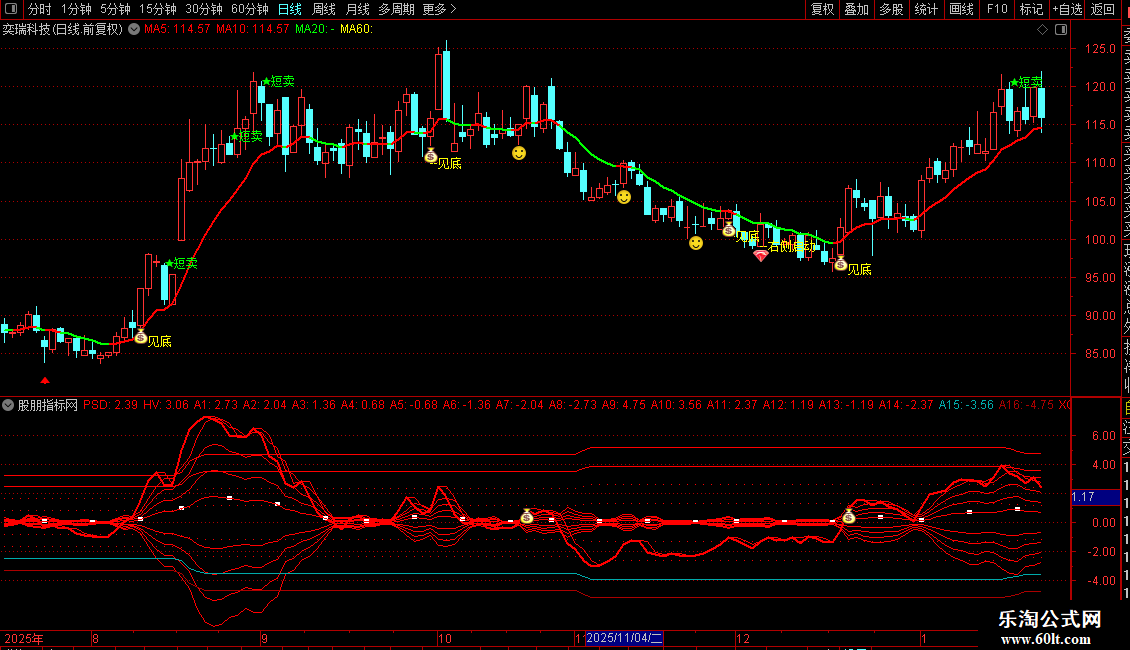
Task: Open sub-chart indicator dropdown next to 股朋指标网
Action: pyautogui.click(x=8, y=405)
